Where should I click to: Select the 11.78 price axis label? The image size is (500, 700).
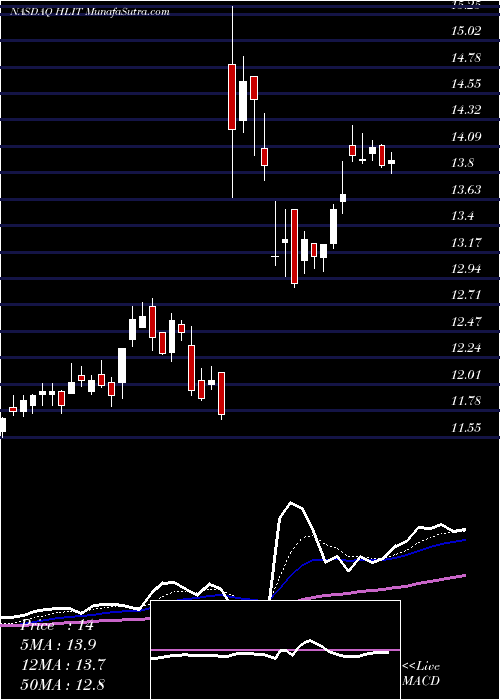[467, 401]
